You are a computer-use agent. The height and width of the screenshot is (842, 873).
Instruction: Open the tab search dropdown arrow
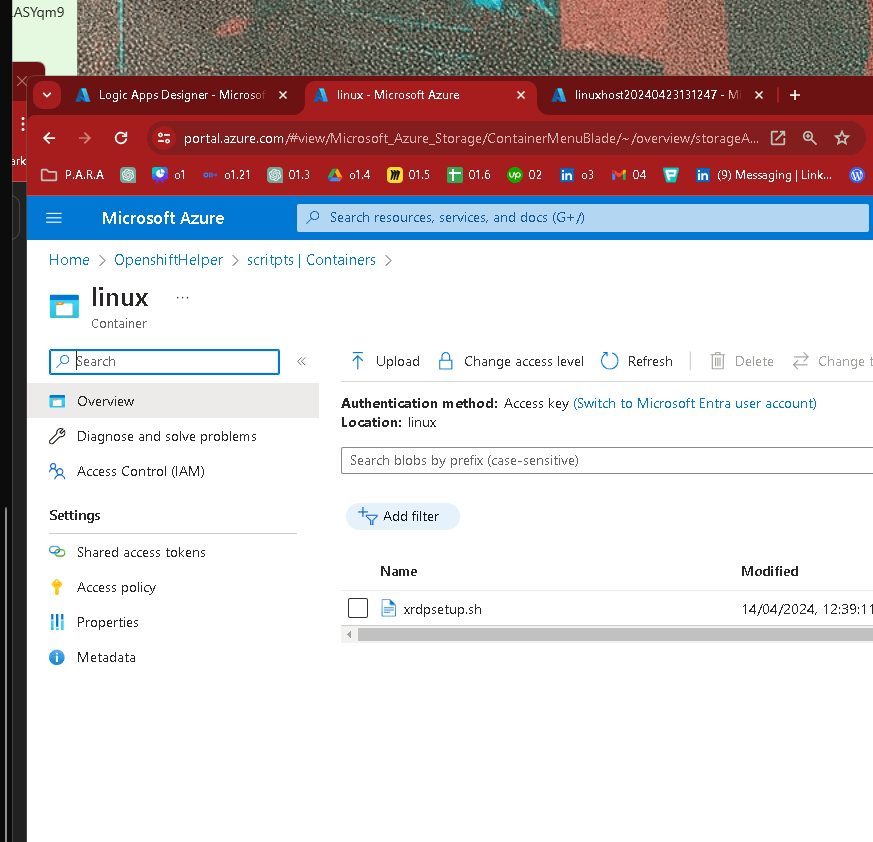47,95
